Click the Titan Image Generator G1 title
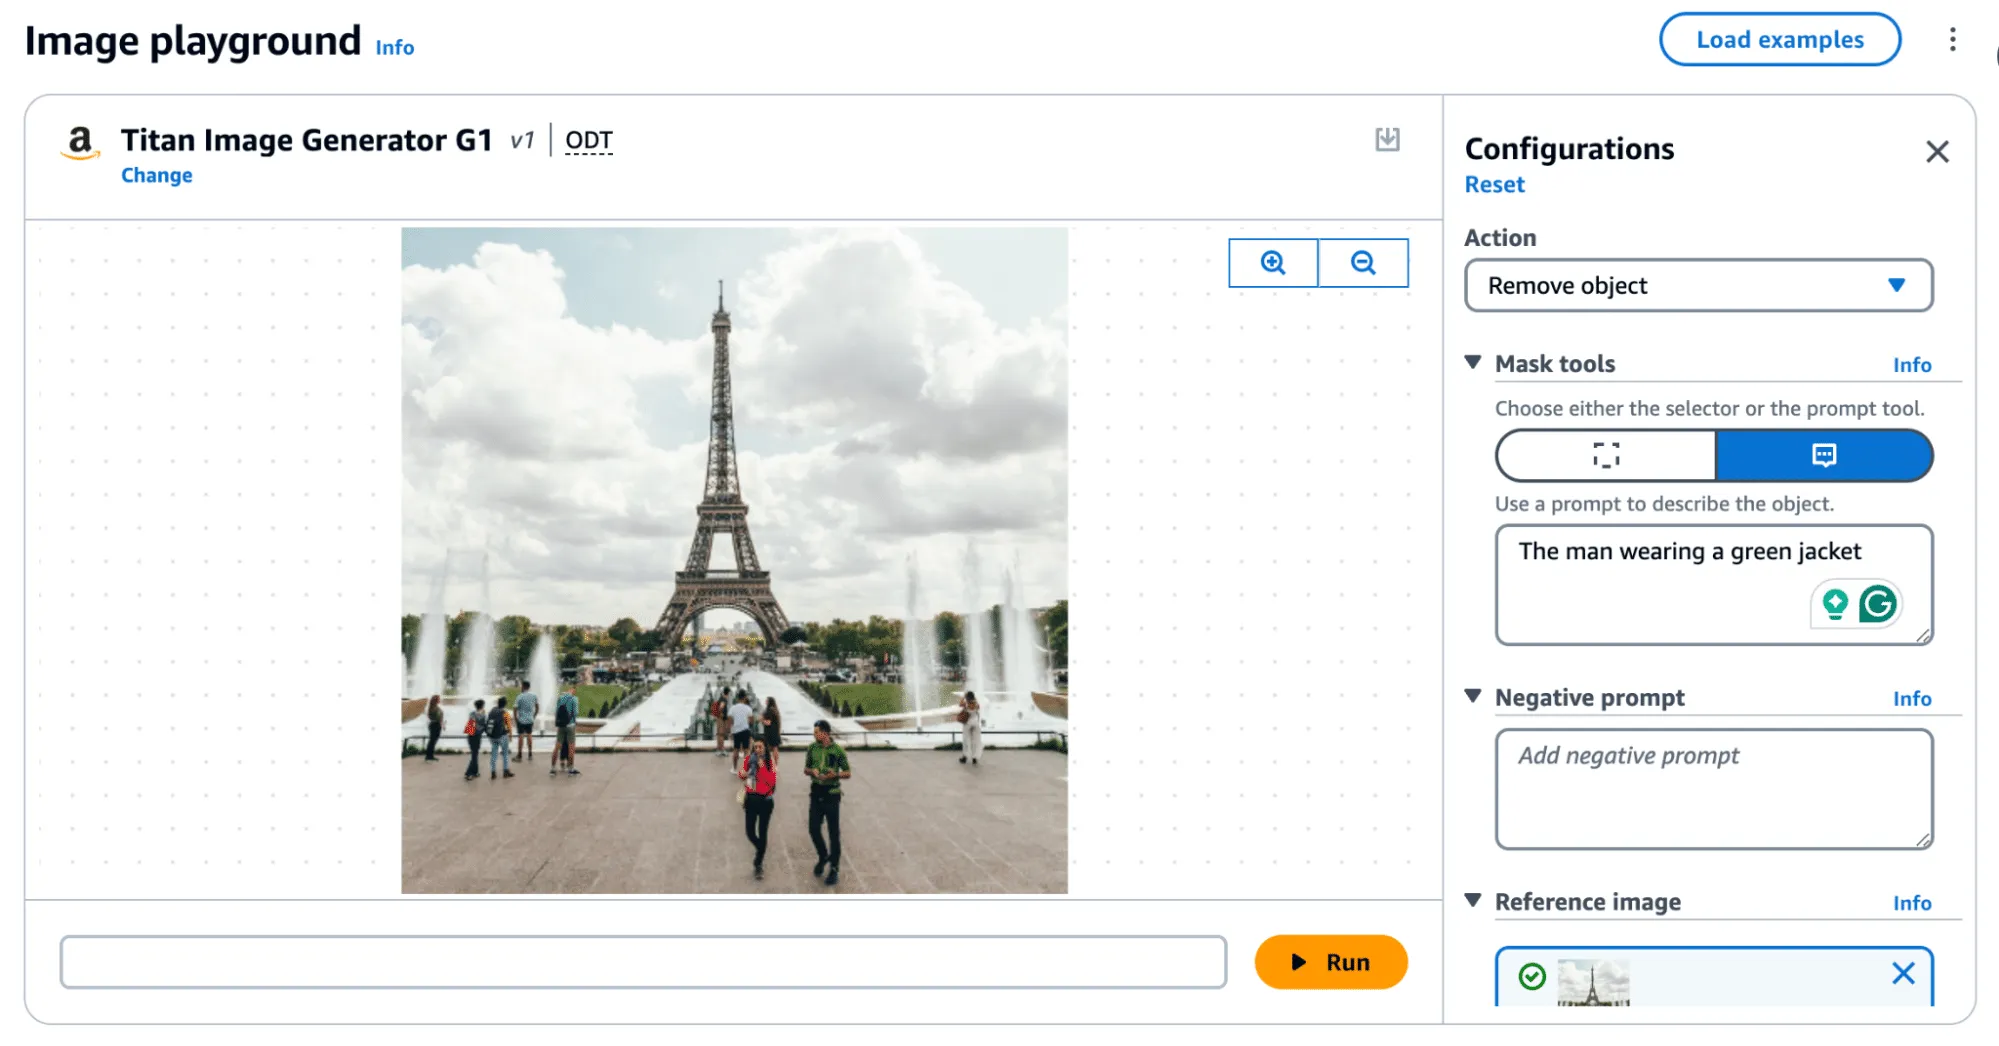1999x1046 pixels. (307, 141)
